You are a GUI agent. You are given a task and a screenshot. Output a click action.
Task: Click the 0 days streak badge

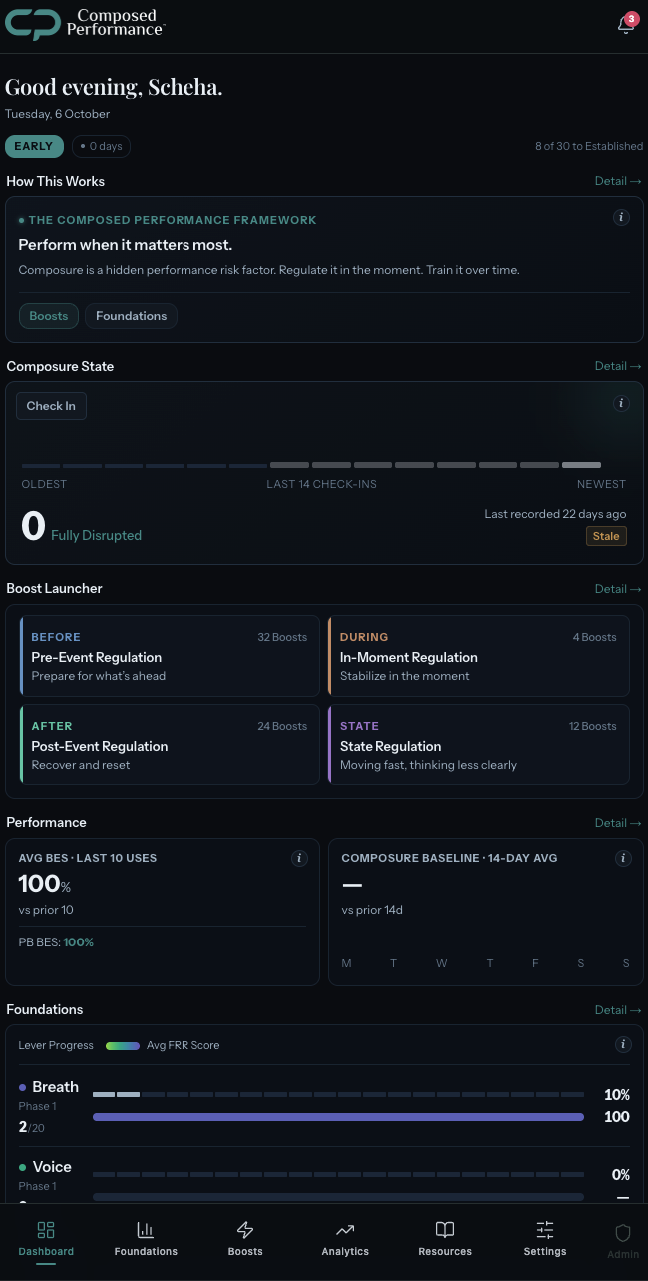click(101, 146)
